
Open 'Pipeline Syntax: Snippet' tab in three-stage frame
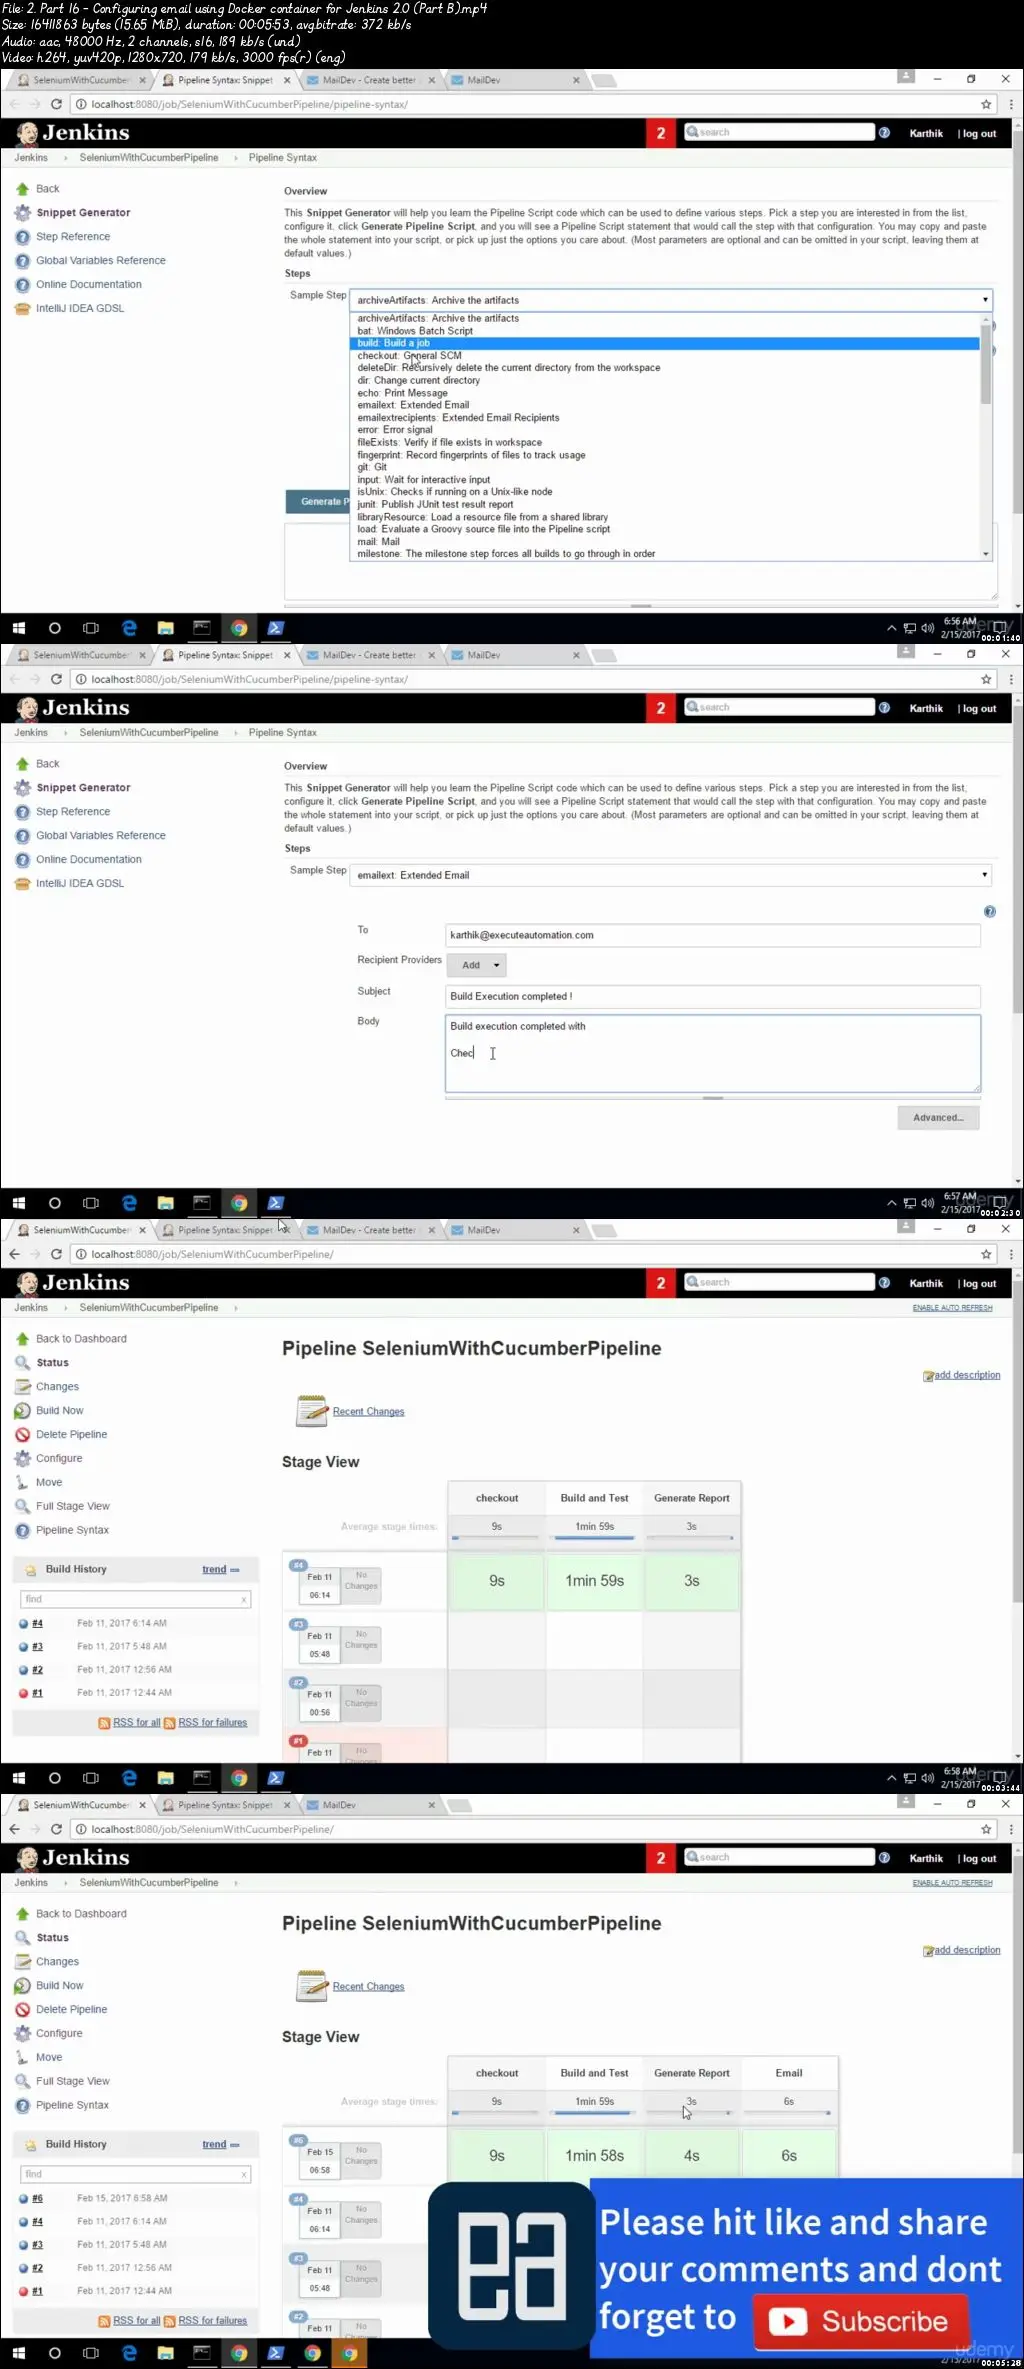click(x=225, y=1230)
